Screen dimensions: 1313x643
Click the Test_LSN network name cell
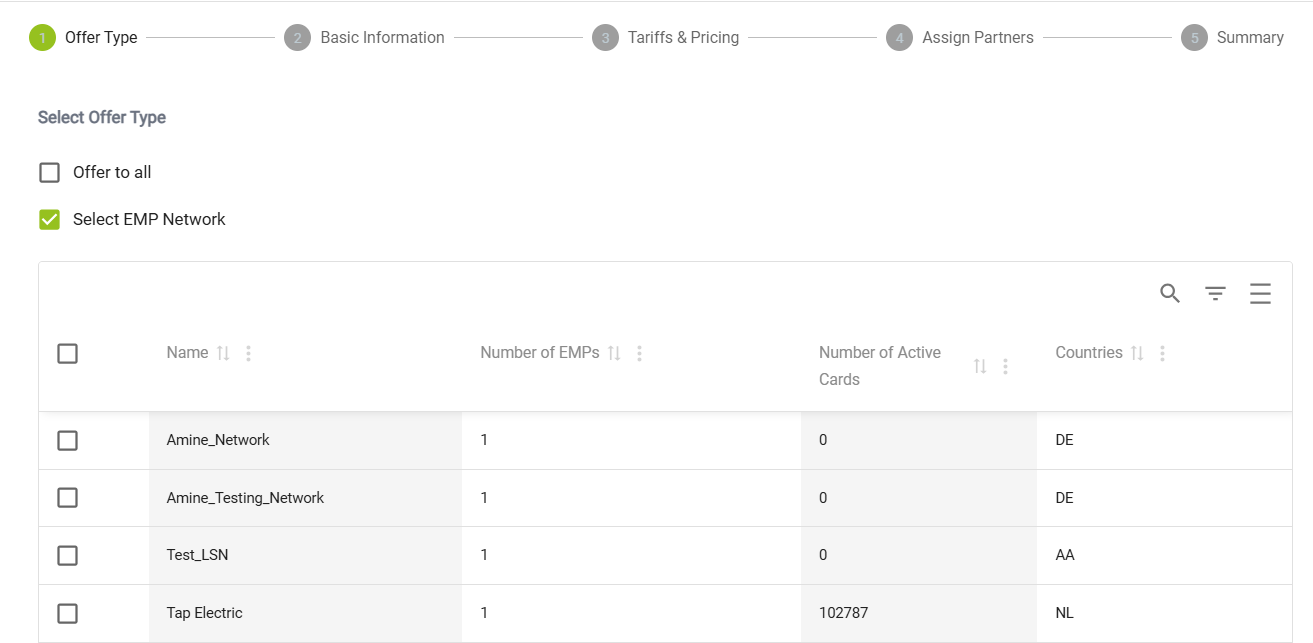pos(198,555)
